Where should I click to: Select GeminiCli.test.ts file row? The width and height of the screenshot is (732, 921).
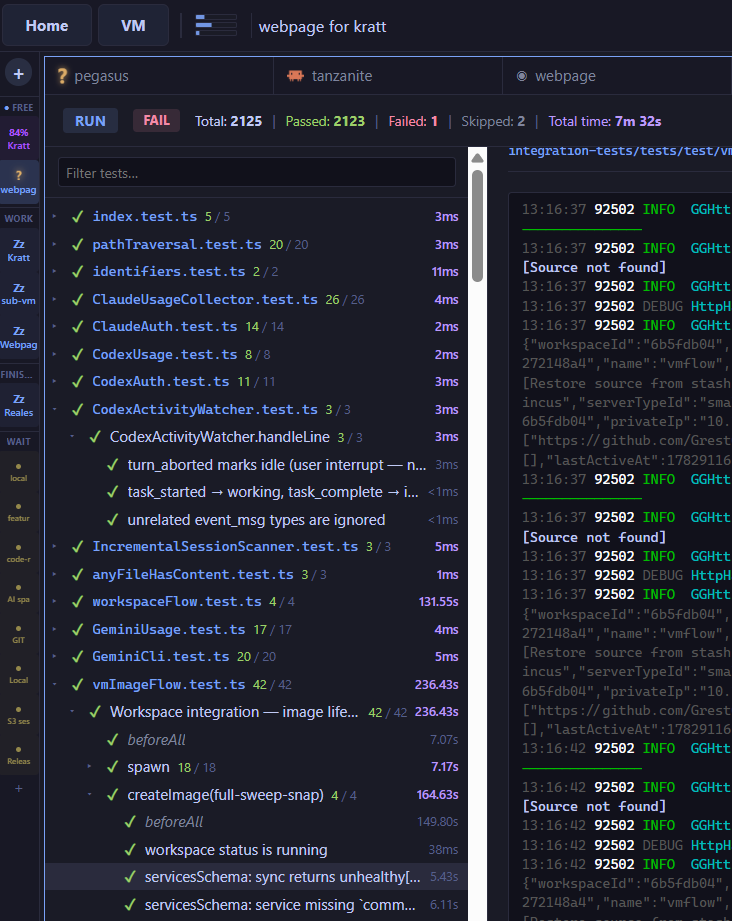(257, 657)
